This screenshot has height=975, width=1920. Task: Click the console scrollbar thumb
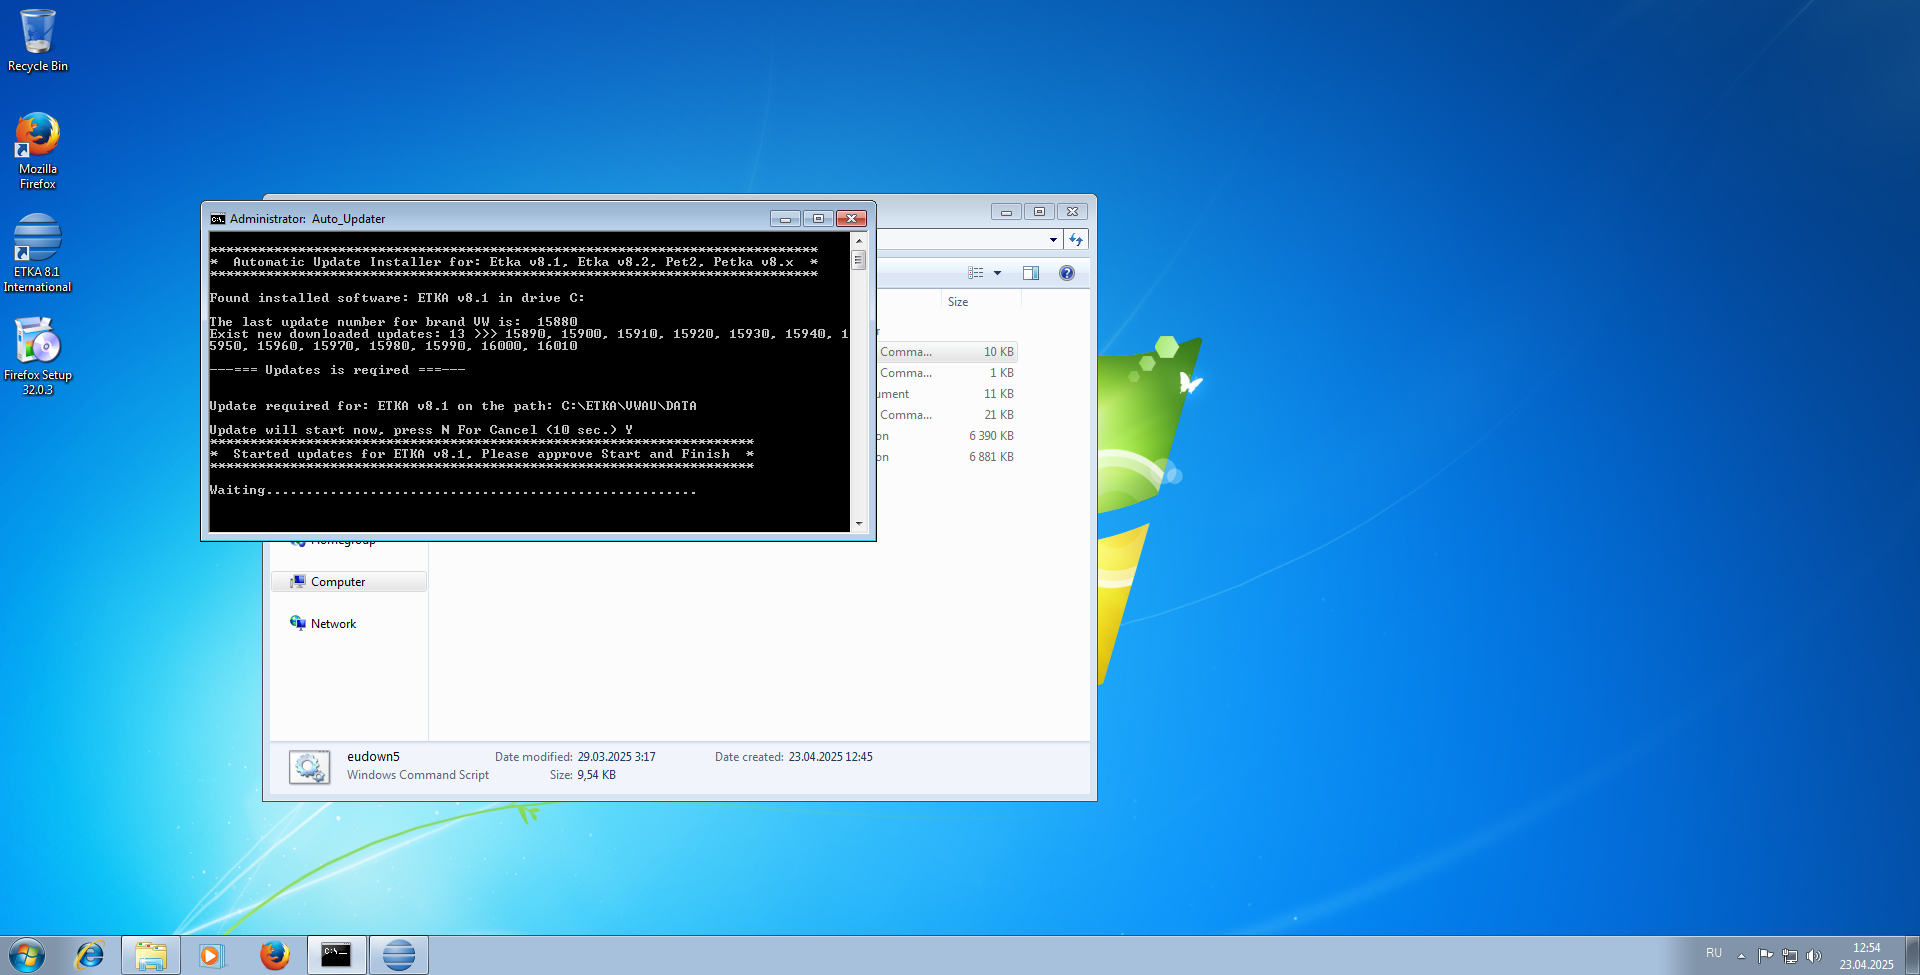(x=858, y=260)
